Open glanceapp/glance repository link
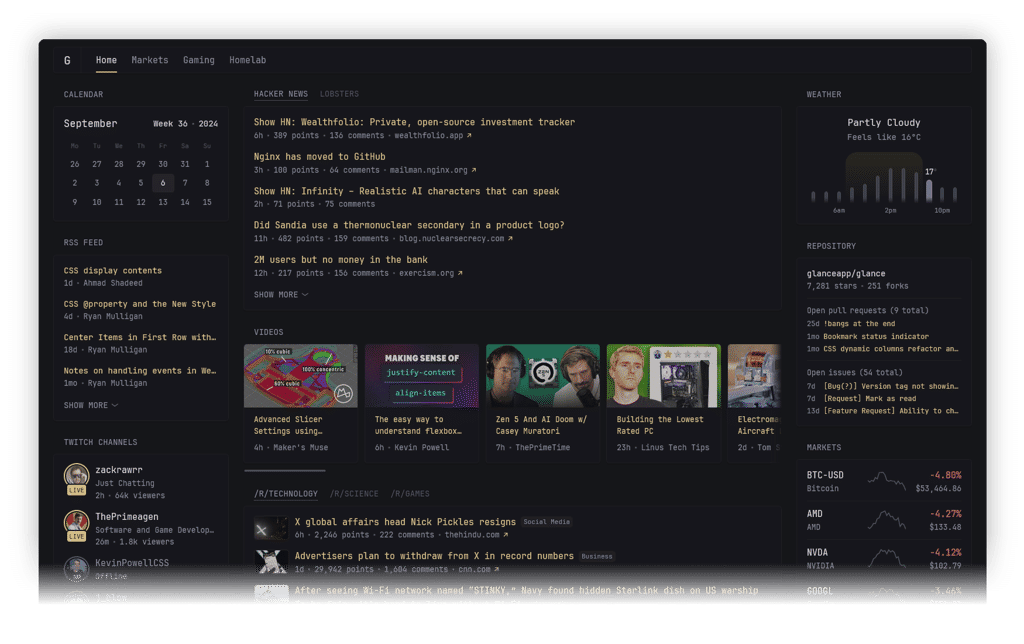Image resolution: width=1024 pixels, height=644 pixels. (x=846, y=274)
